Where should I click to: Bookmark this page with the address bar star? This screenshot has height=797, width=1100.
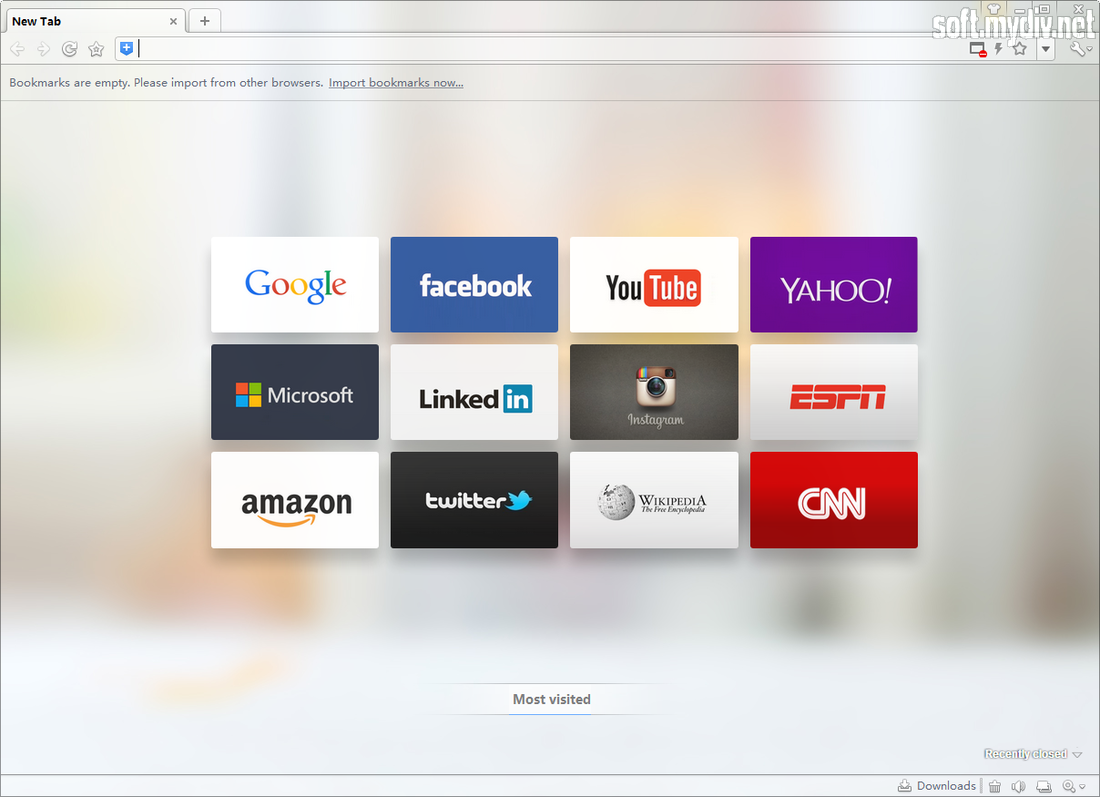point(1020,48)
